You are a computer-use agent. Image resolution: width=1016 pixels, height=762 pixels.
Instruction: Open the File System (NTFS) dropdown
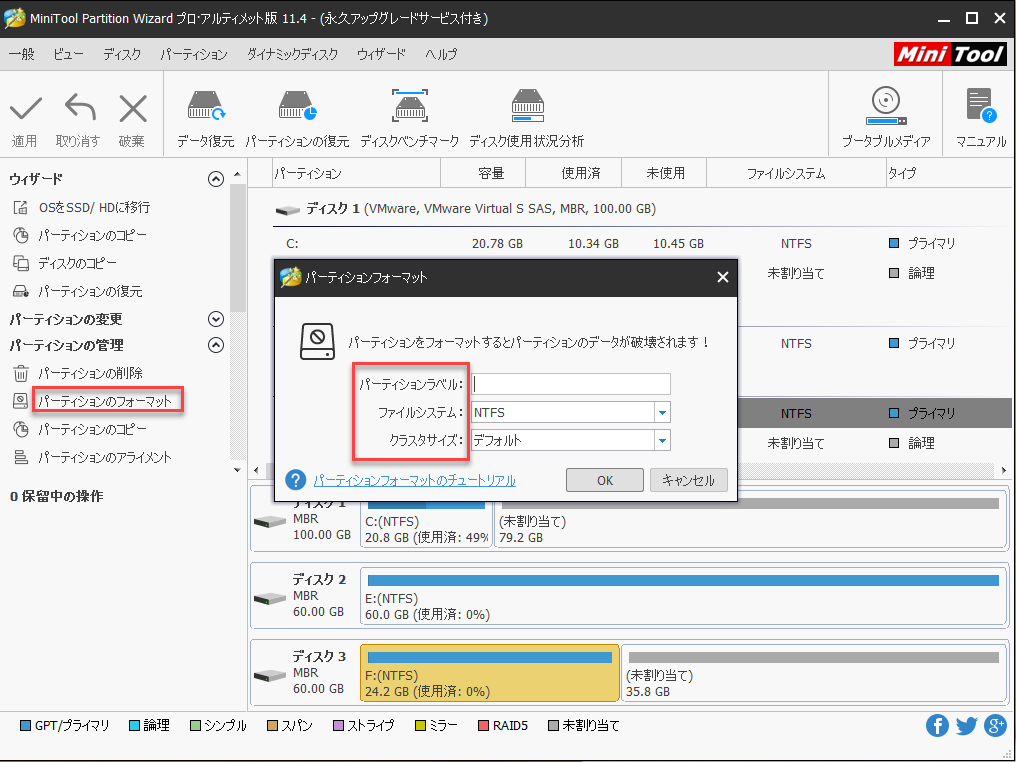tap(662, 412)
